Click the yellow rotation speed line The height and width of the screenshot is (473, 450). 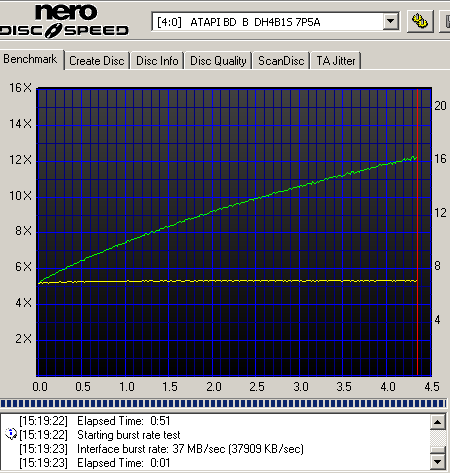(x=228, y=281)
